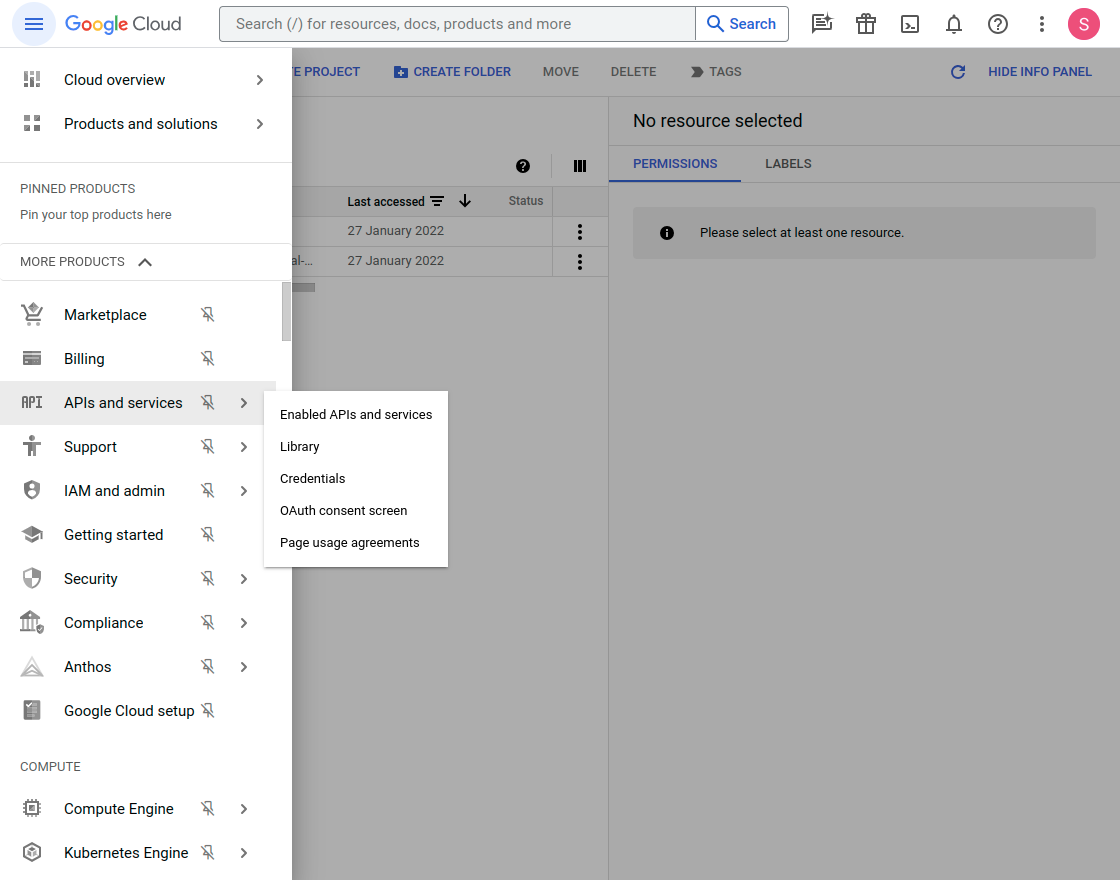
Task: Open actions menu for second 27 January row
Action: pos(580,261)
